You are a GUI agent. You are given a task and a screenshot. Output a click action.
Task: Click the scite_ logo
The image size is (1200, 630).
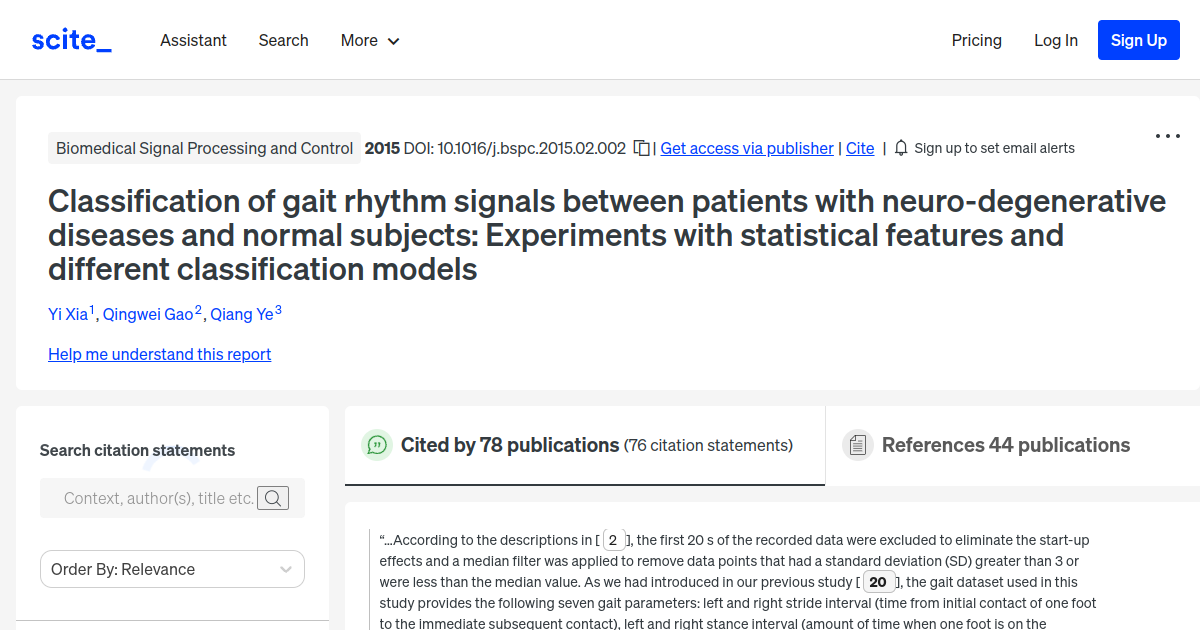pos(70,39)
